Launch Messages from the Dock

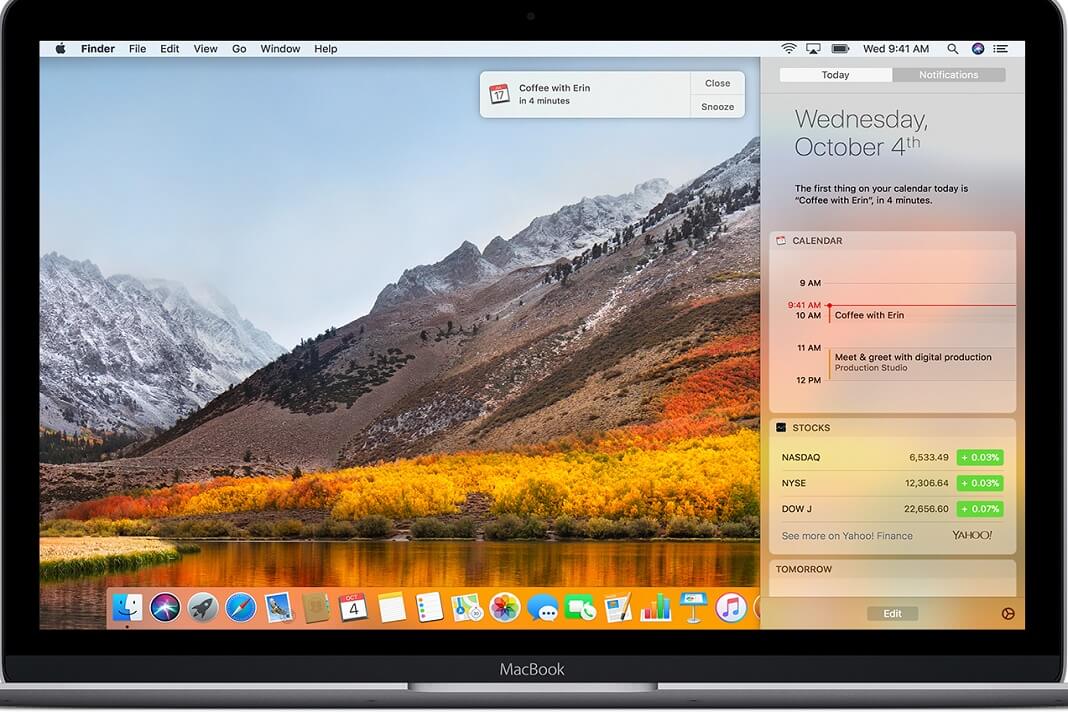point(542,607)
